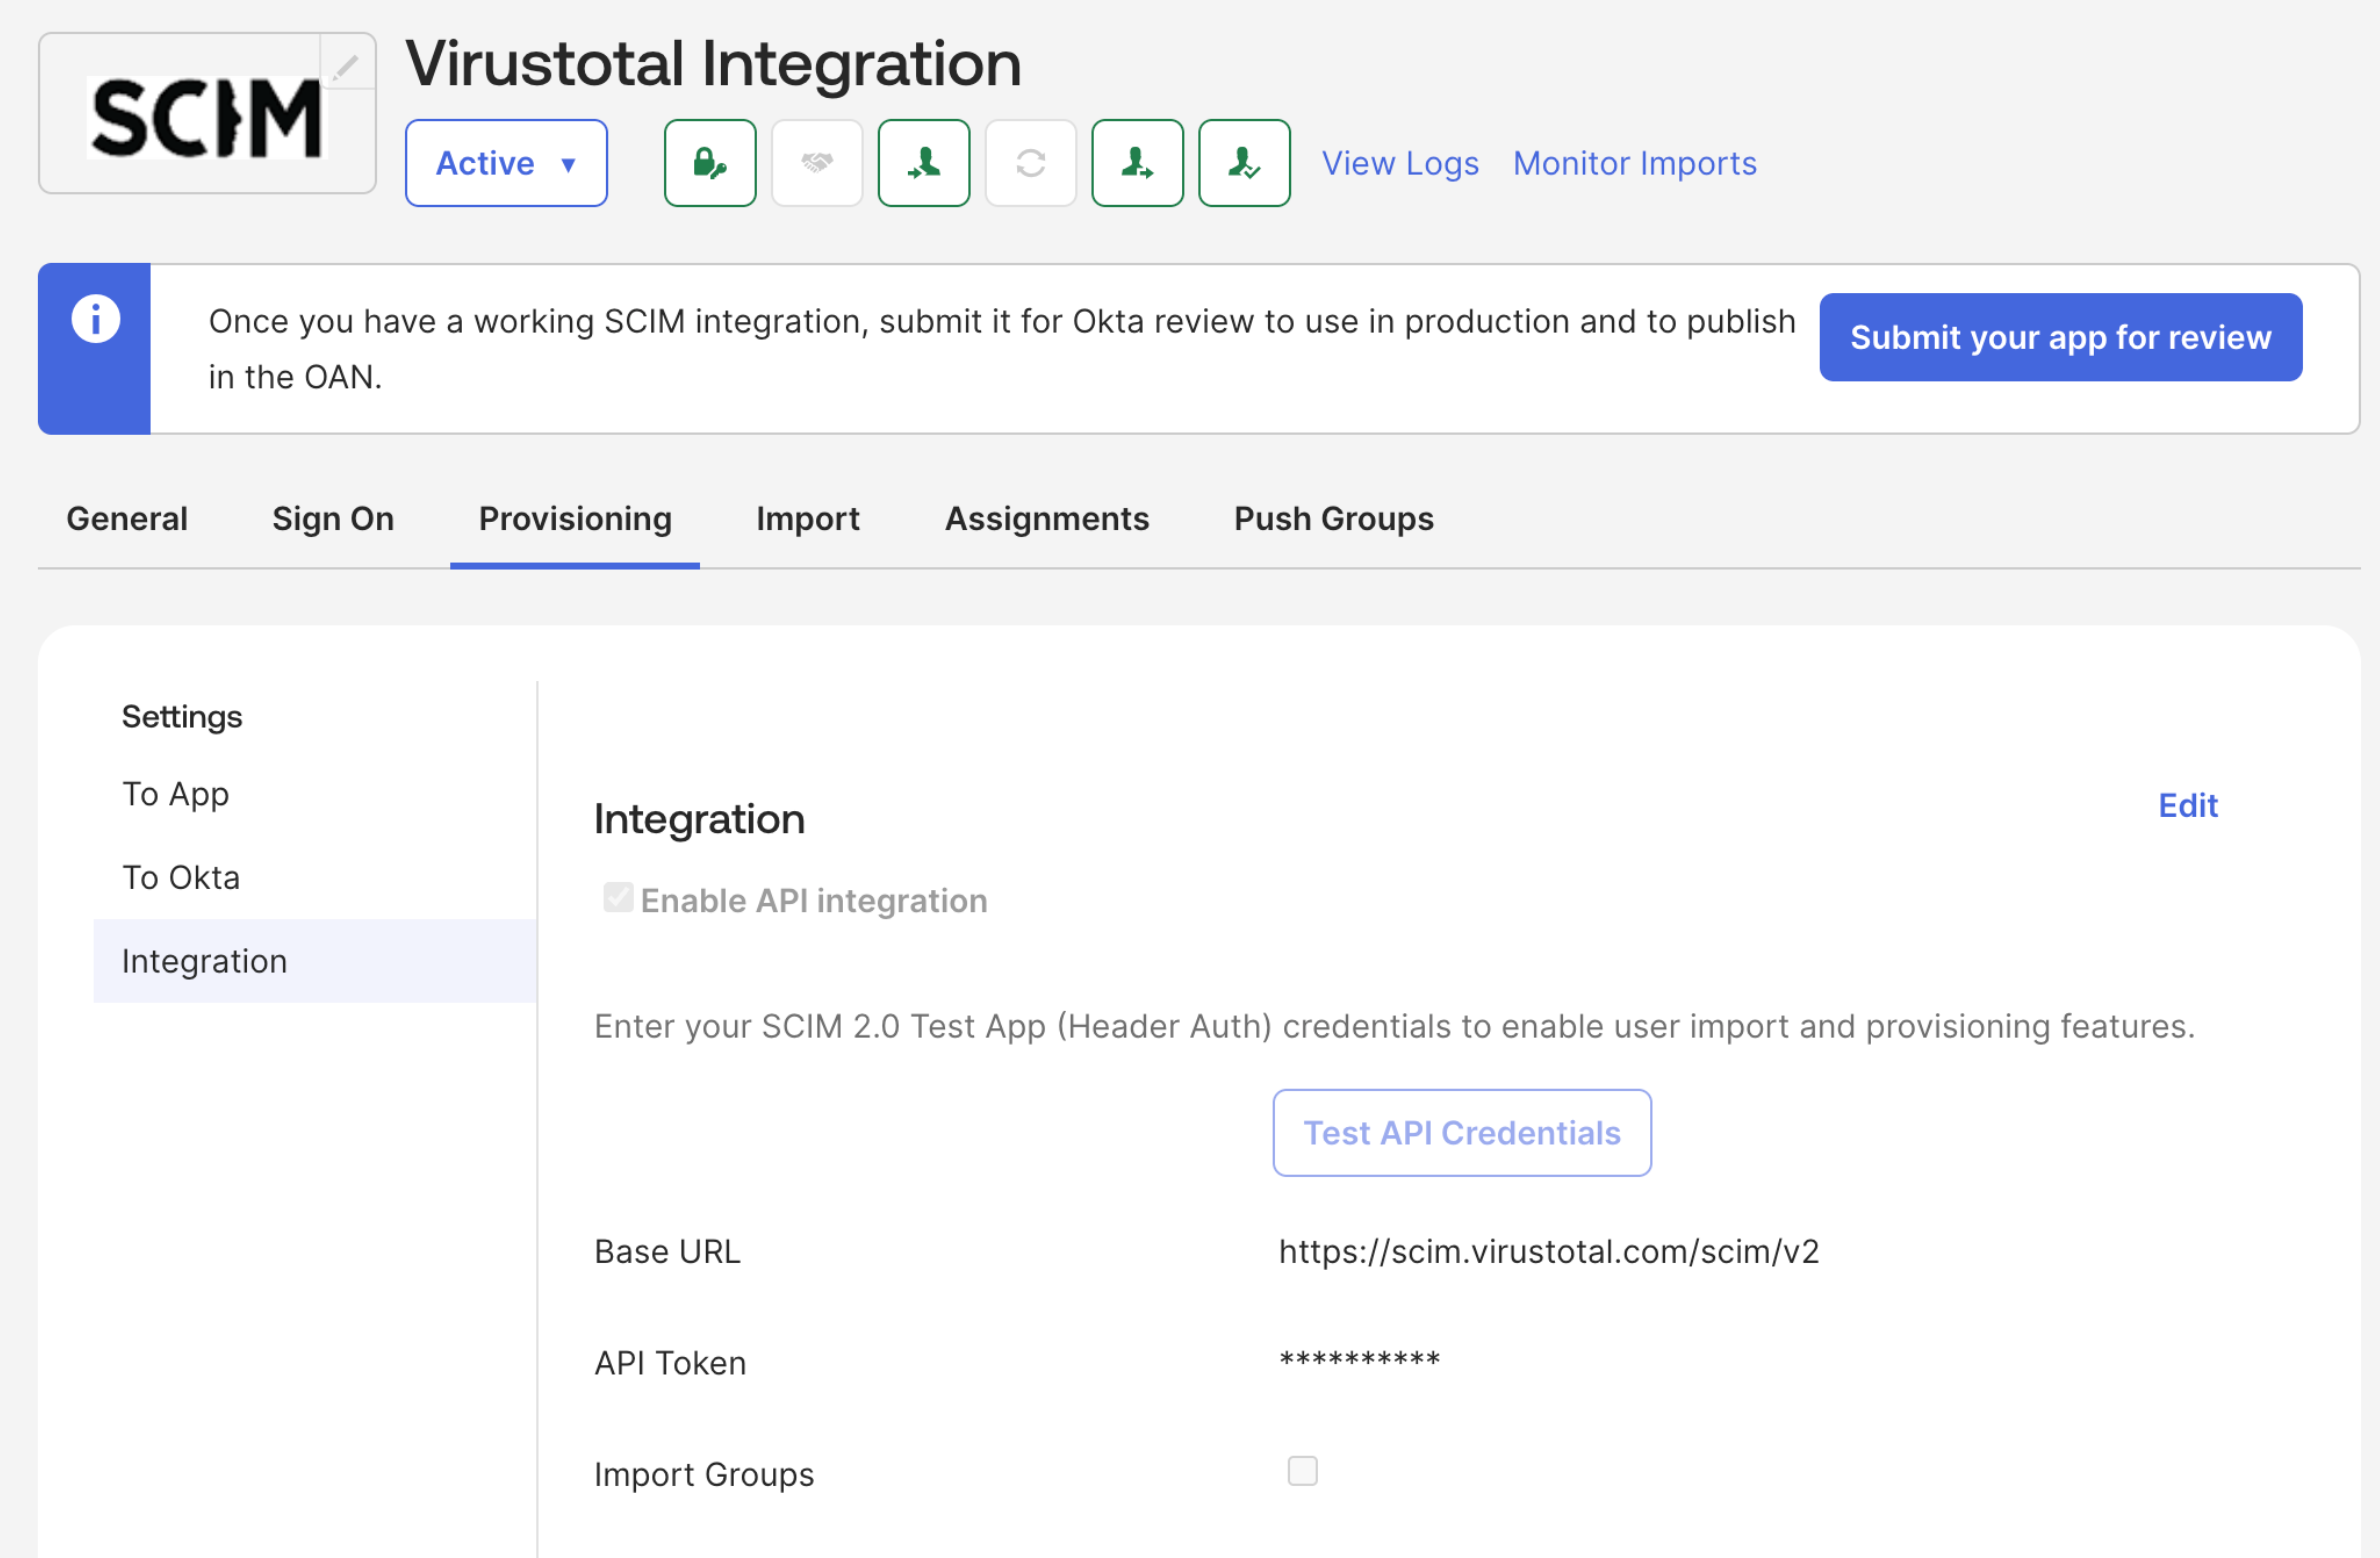This screenshot has height=1558, width=2380.
Task: Click the gray sync arrows icon
Action: (1030, 163)
